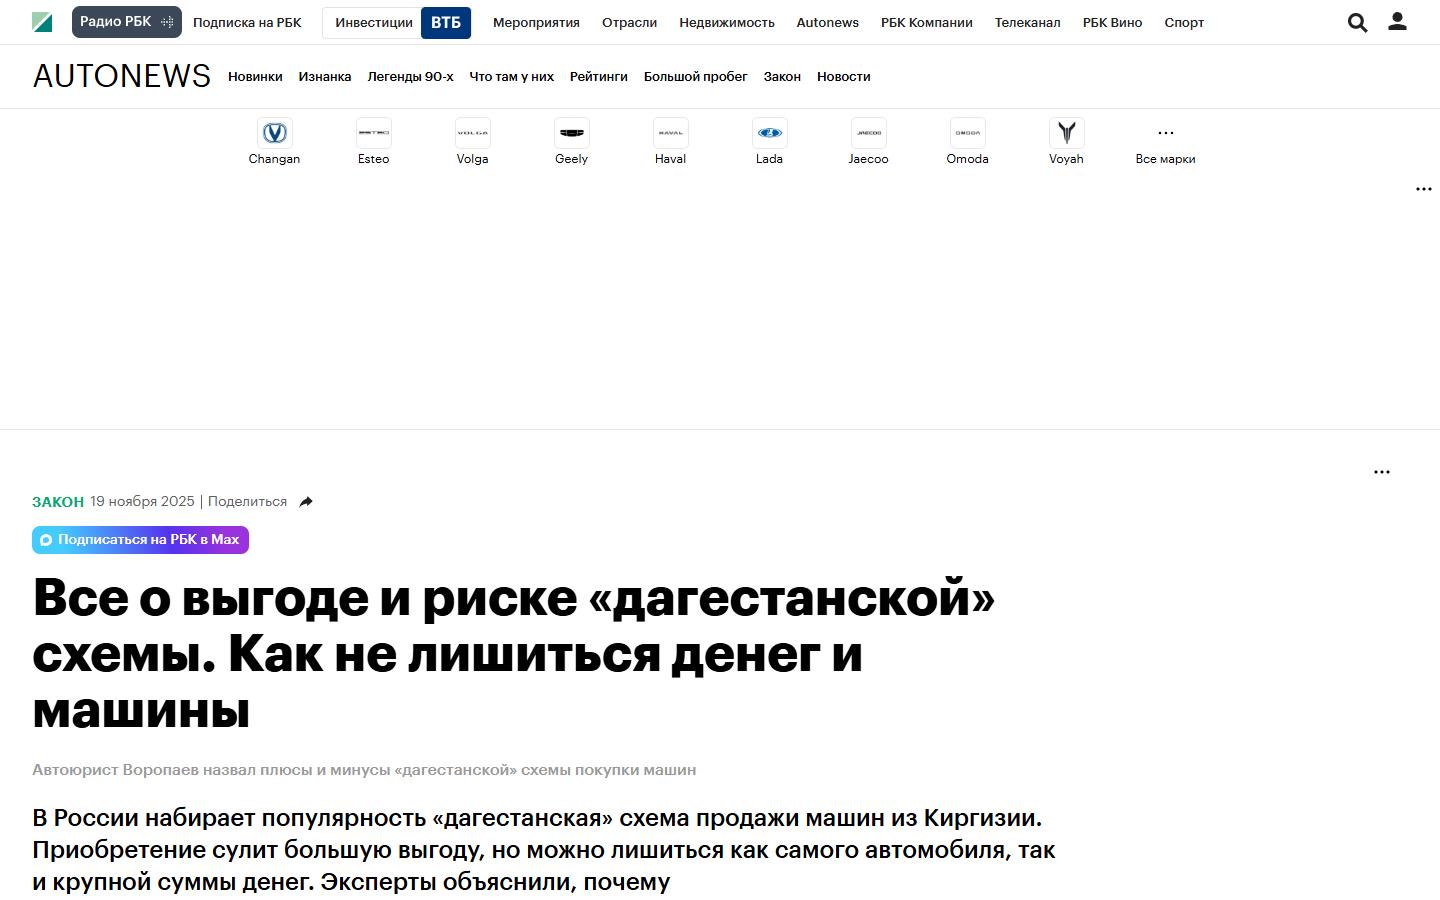Screen dimensions: 1440x900
Task: Open Подписка на РБК link
Action: (x=247, y=23)
